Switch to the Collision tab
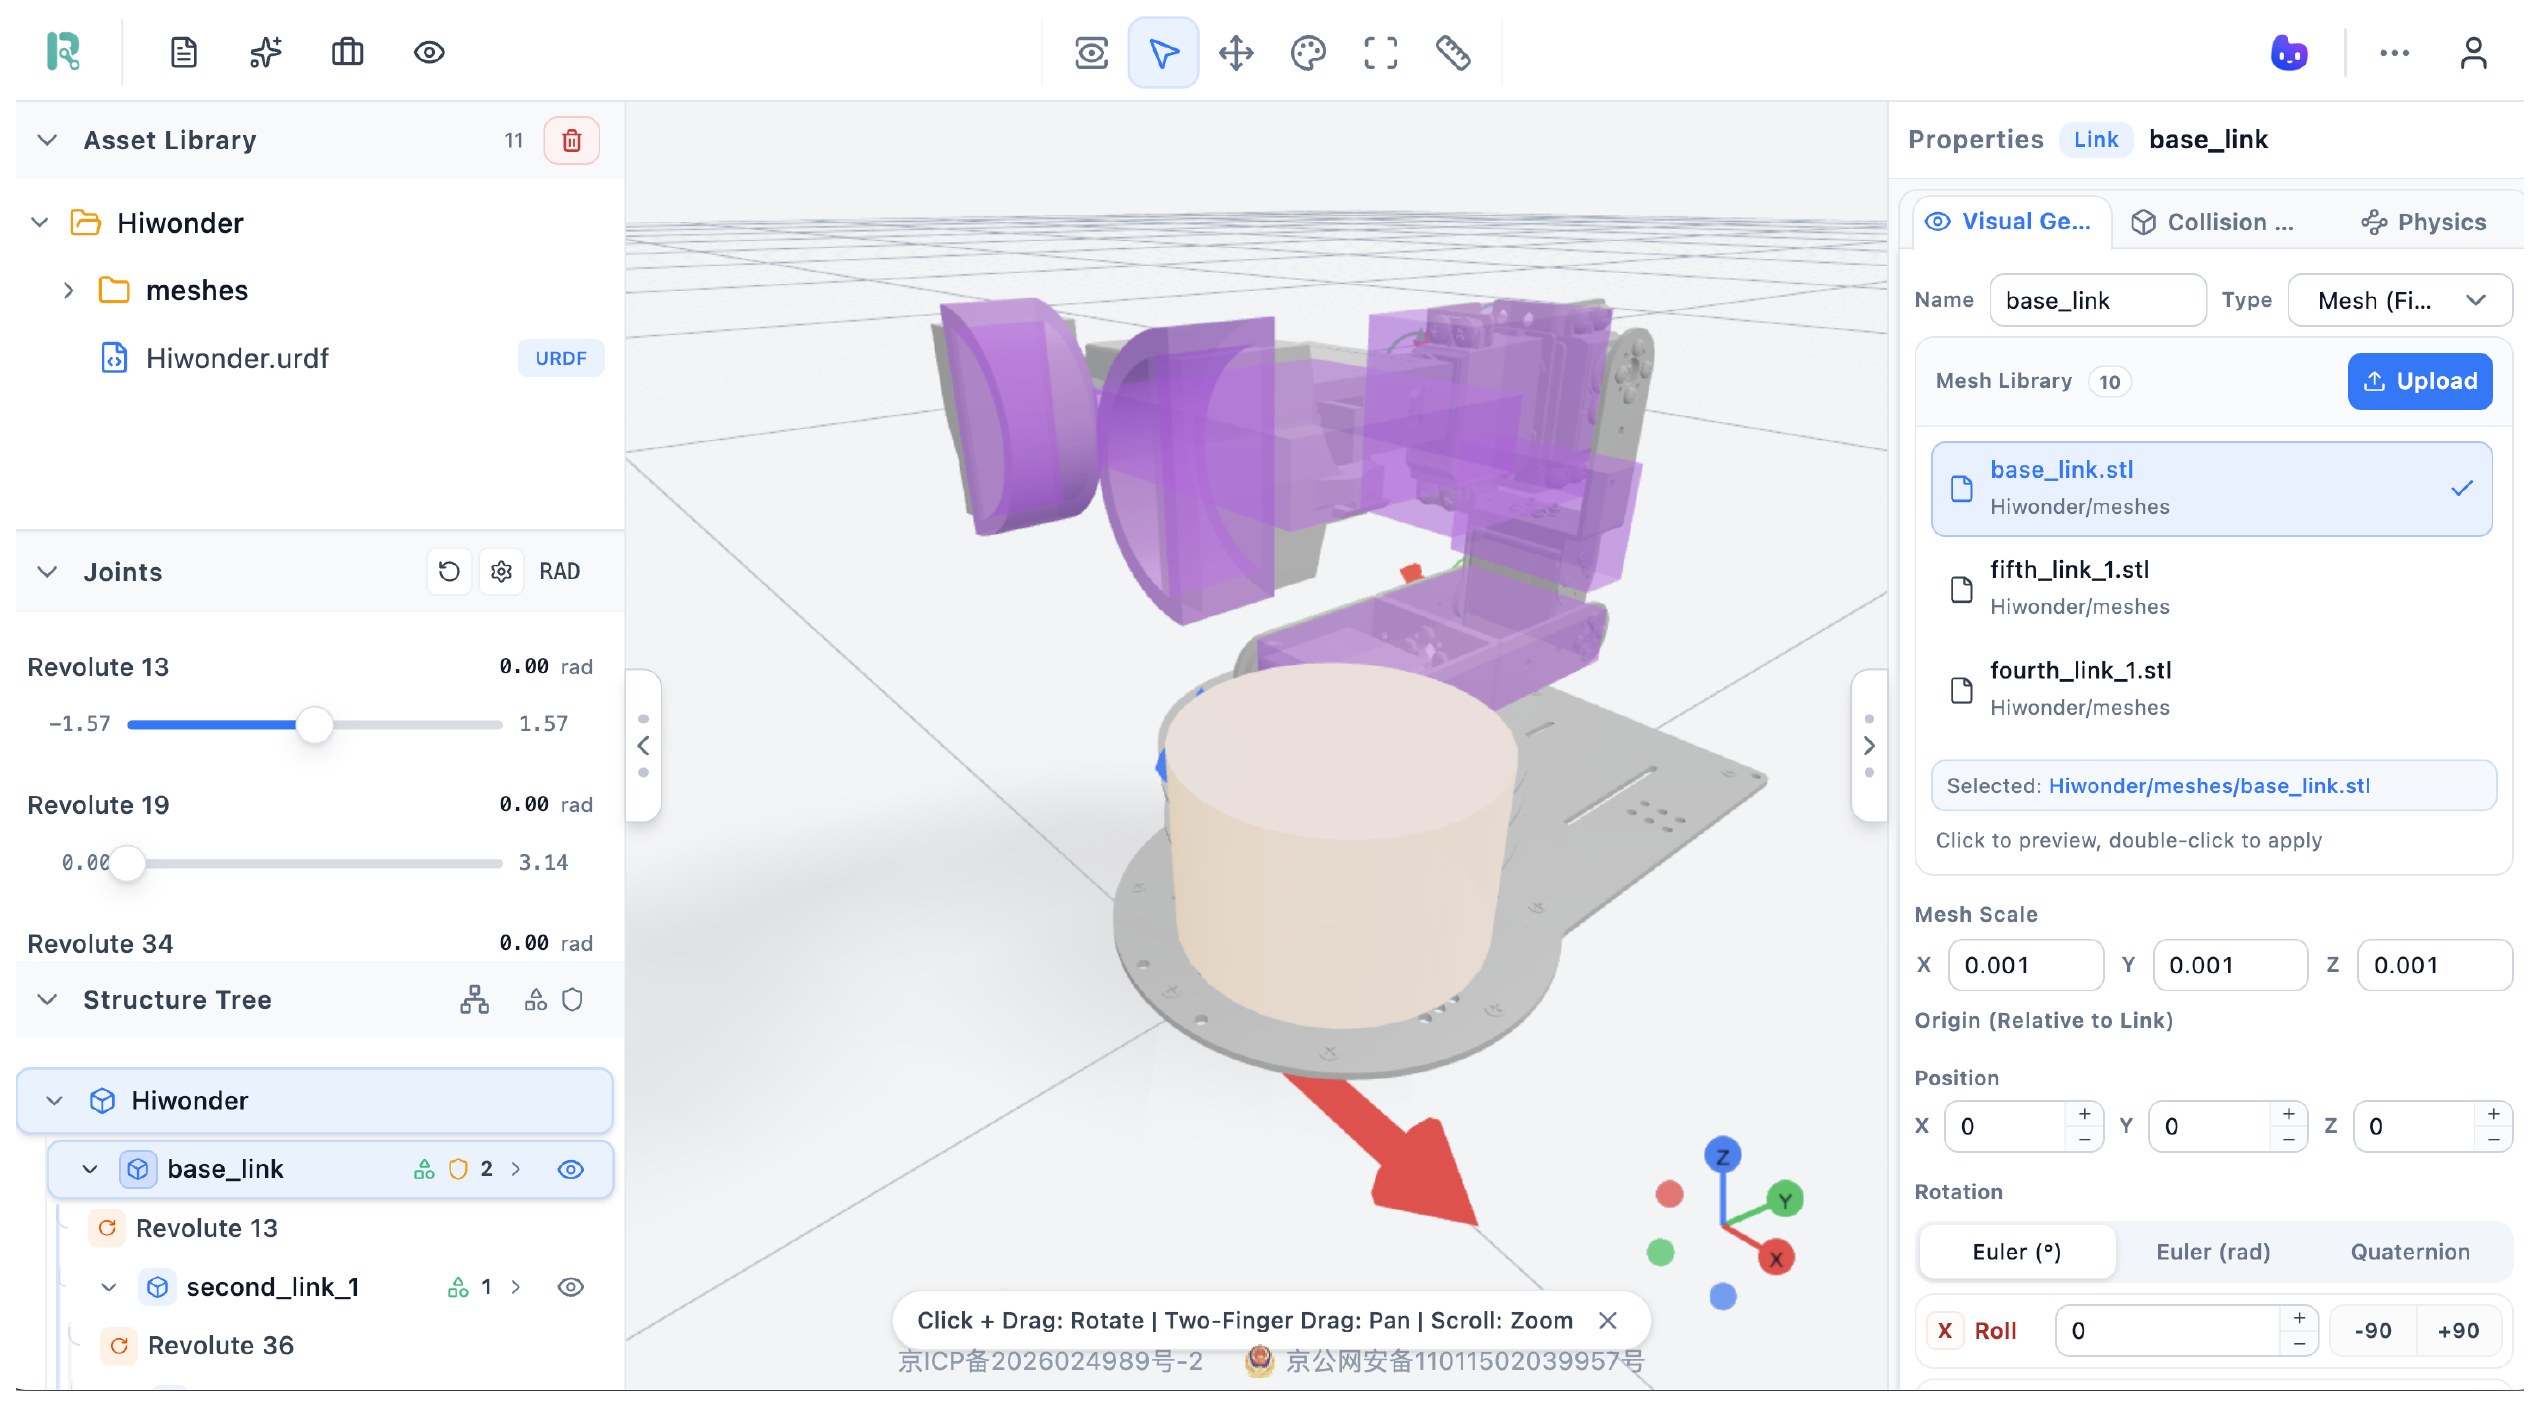The image size is (2540, 1407). pos(2213,222)
